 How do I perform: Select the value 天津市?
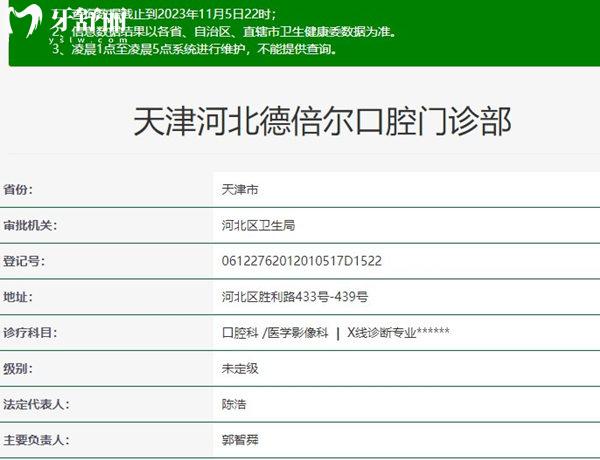[x=240, y=189]
